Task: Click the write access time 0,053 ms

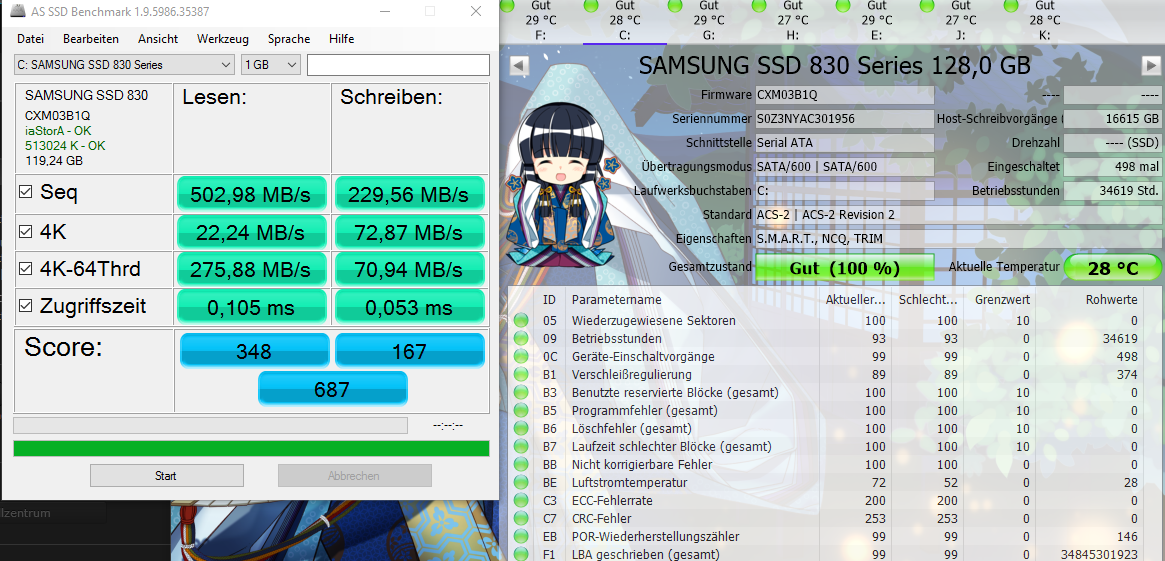Action: click(409, 307)
